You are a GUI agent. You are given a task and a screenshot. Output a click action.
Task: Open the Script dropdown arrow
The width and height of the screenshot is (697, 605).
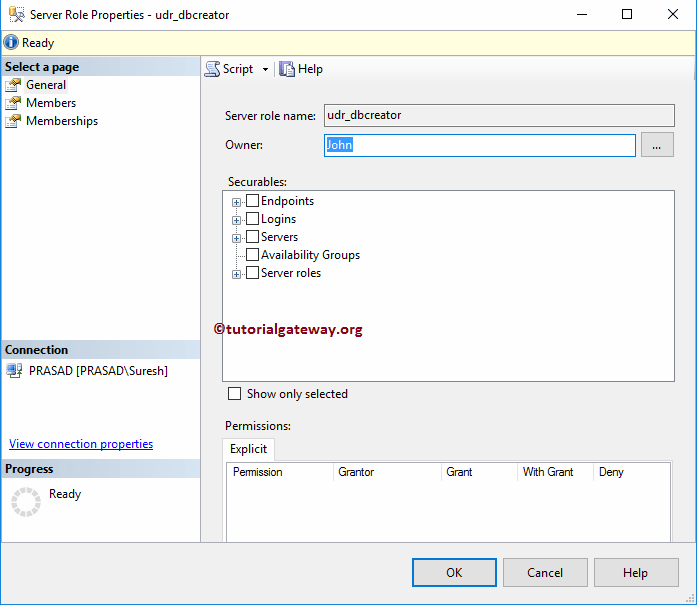265,69
